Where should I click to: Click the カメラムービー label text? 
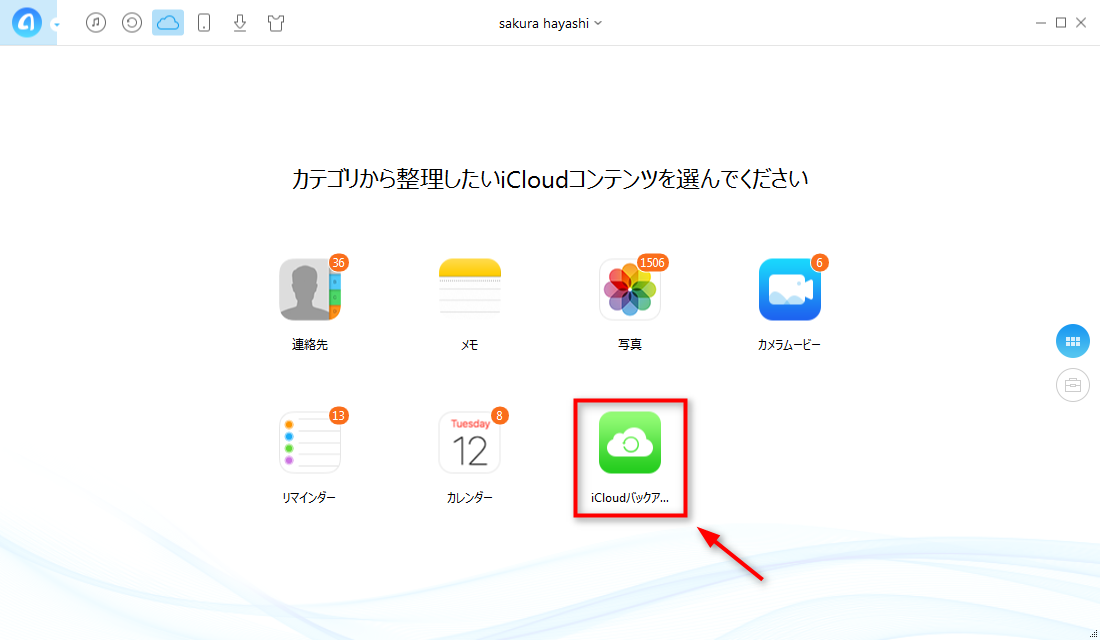[789, 345]
